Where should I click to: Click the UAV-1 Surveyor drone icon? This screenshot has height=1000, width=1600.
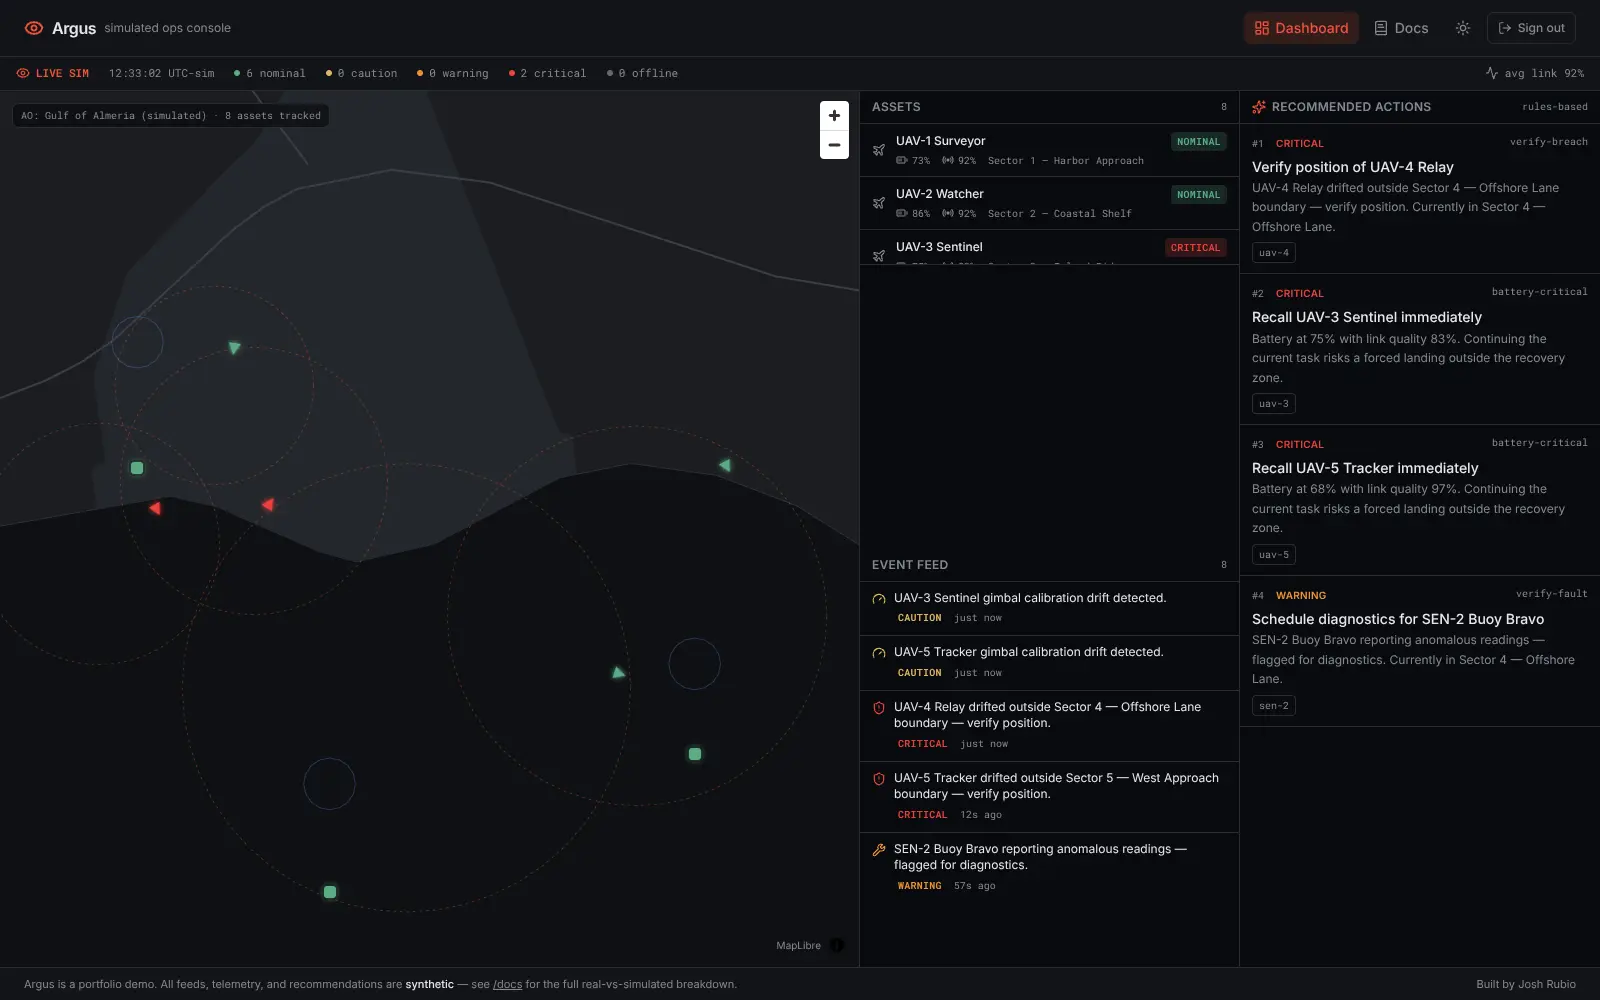pos(879,150)
